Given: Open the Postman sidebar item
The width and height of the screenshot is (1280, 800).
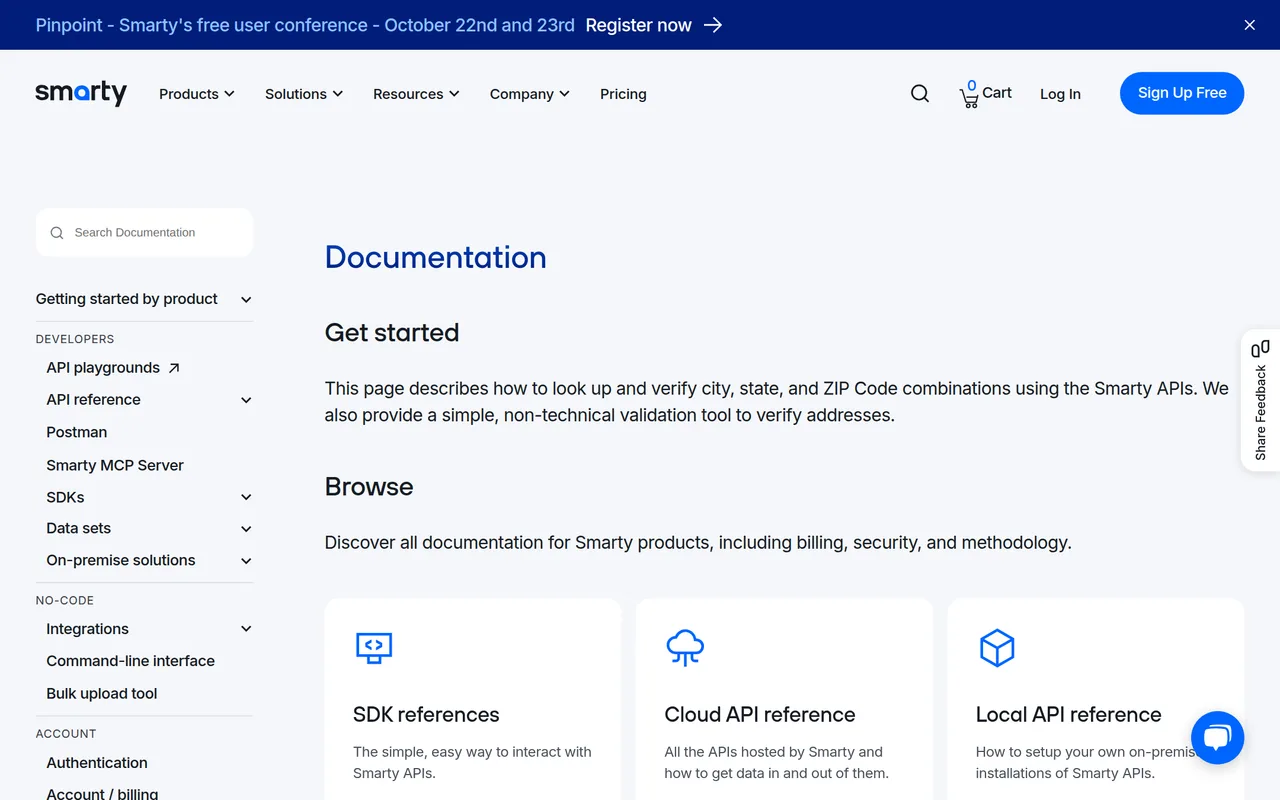Looking at the screenshot, I should (77, 432).
